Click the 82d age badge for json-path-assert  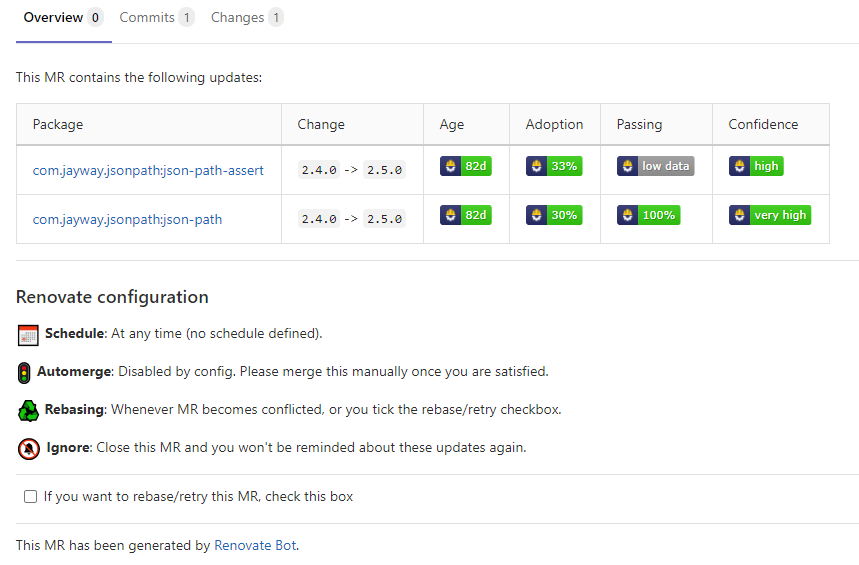(x=466, y=166)
